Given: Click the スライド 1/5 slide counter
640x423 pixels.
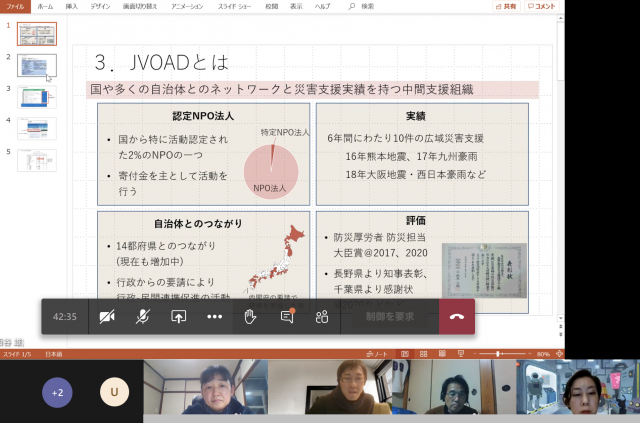Looking at the screenshot, I should [x=17, y=354].
